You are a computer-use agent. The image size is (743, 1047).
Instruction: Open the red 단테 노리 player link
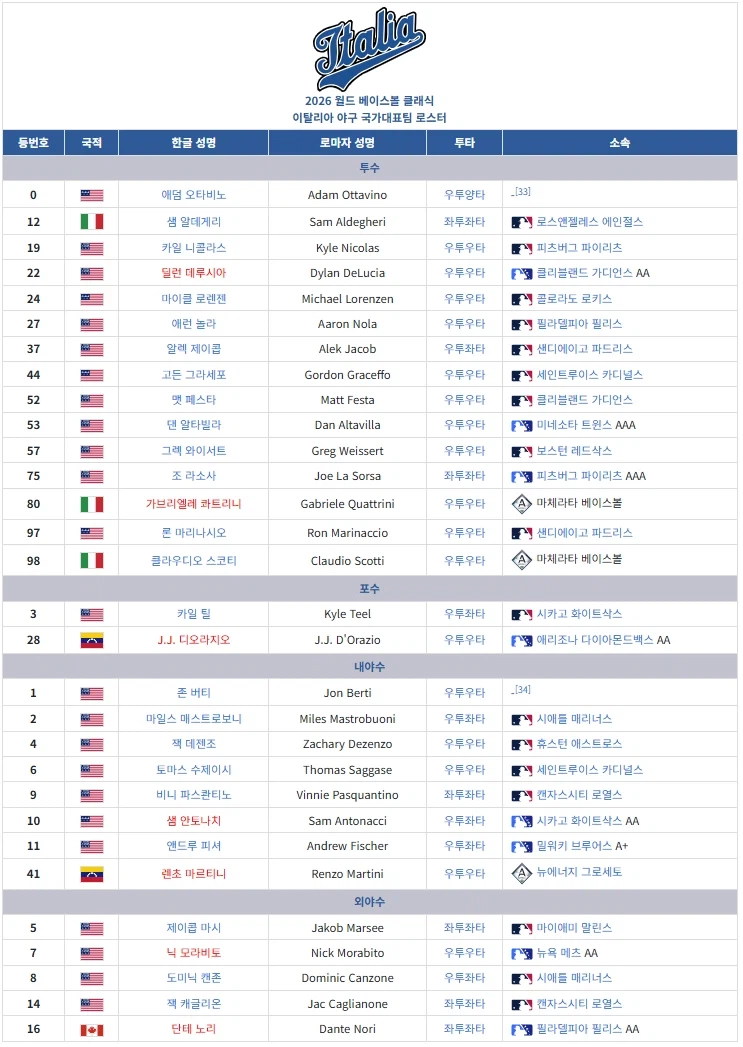(x=194, y=1030)
